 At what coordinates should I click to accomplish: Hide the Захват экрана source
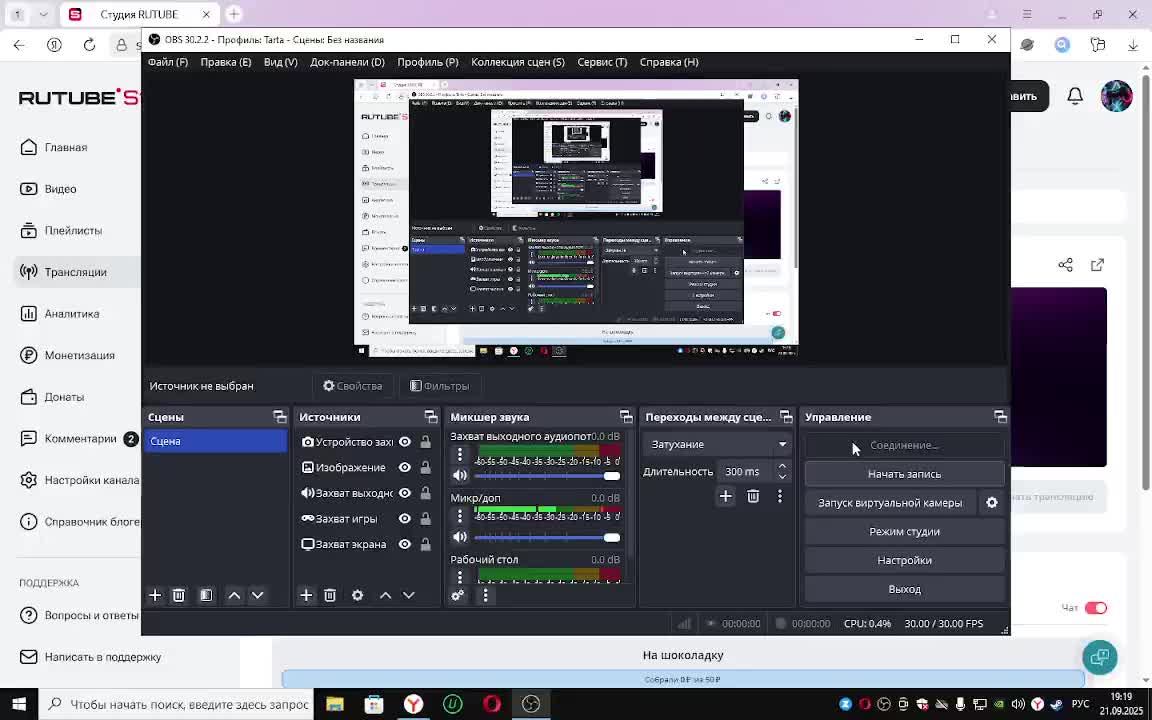(x=405, y=544)
